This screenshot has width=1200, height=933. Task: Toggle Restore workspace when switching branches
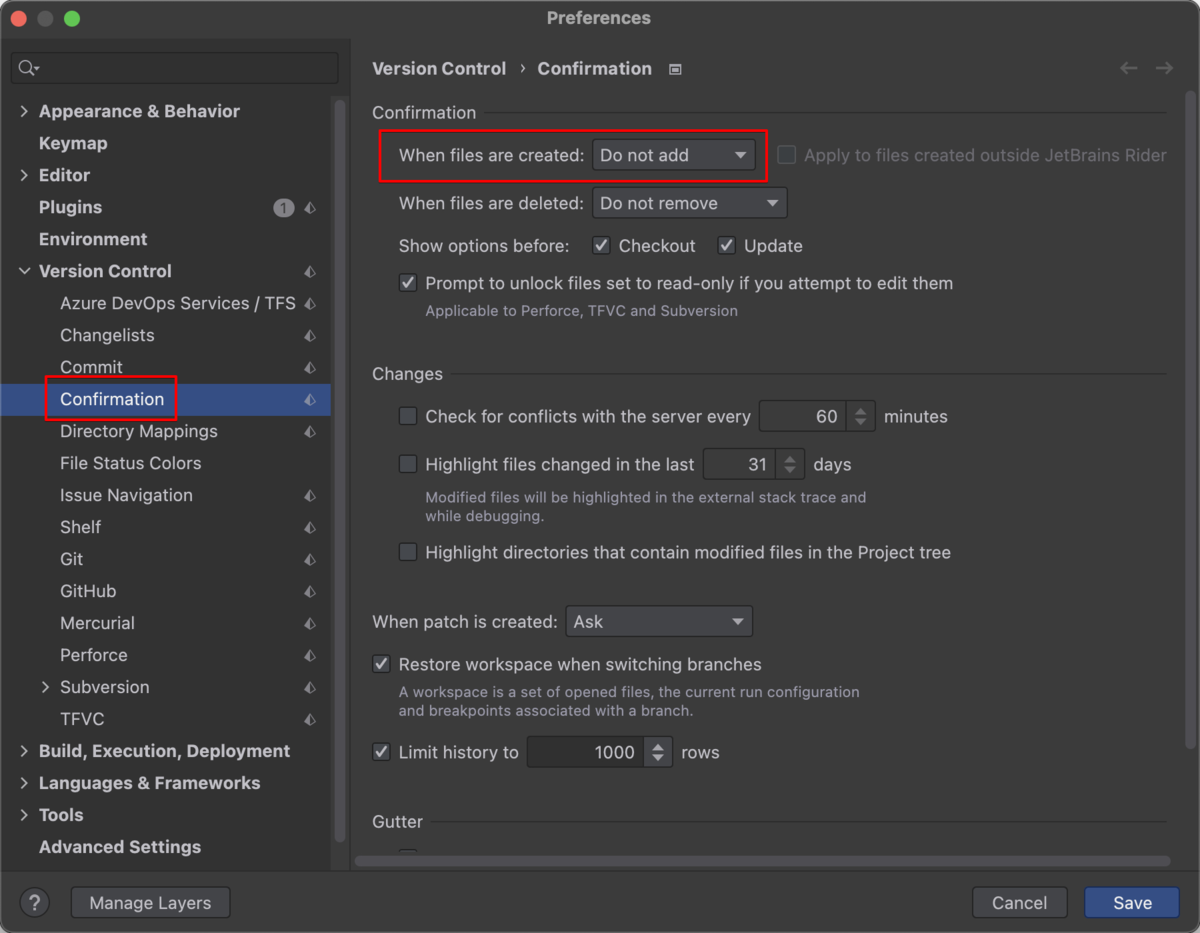click(x=381, y=665)
